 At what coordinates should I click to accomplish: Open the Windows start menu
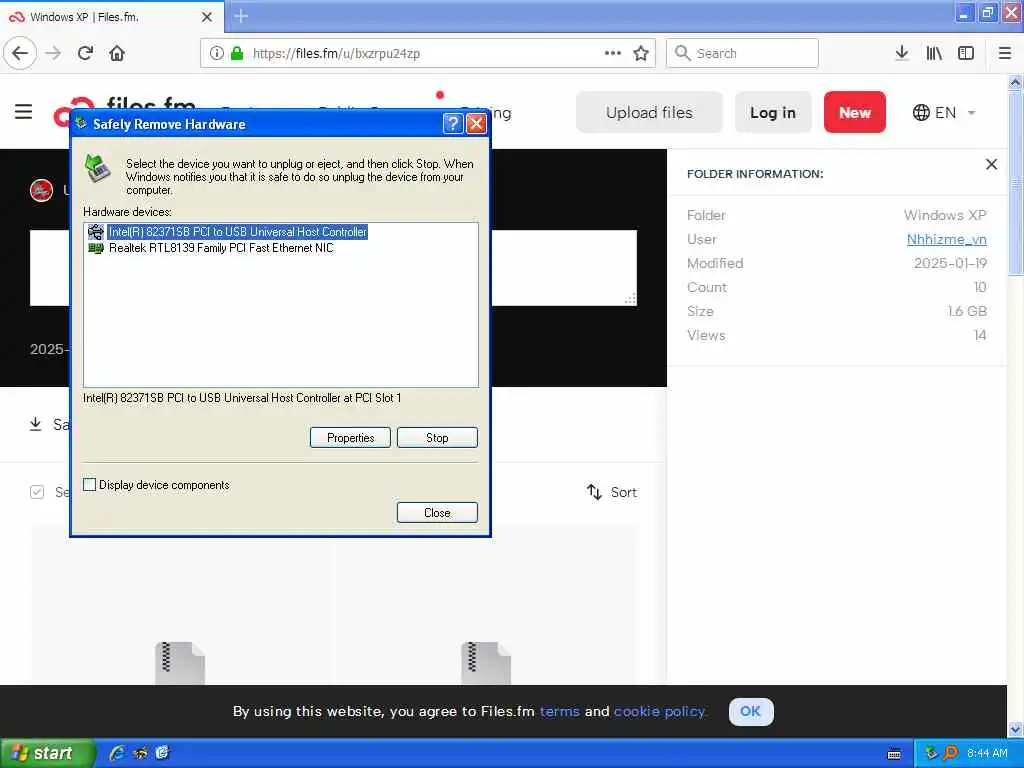pyautogui.click(x=48, y=753)
